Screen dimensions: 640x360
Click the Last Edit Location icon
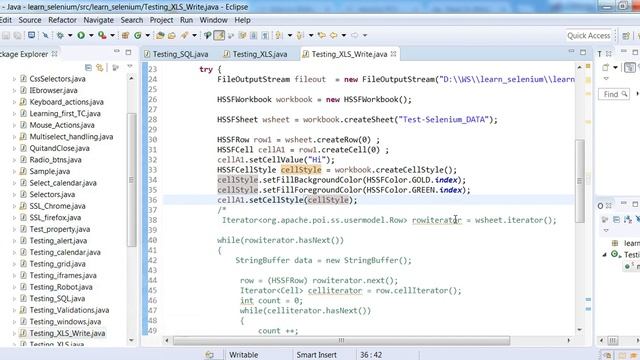point(322,36)
